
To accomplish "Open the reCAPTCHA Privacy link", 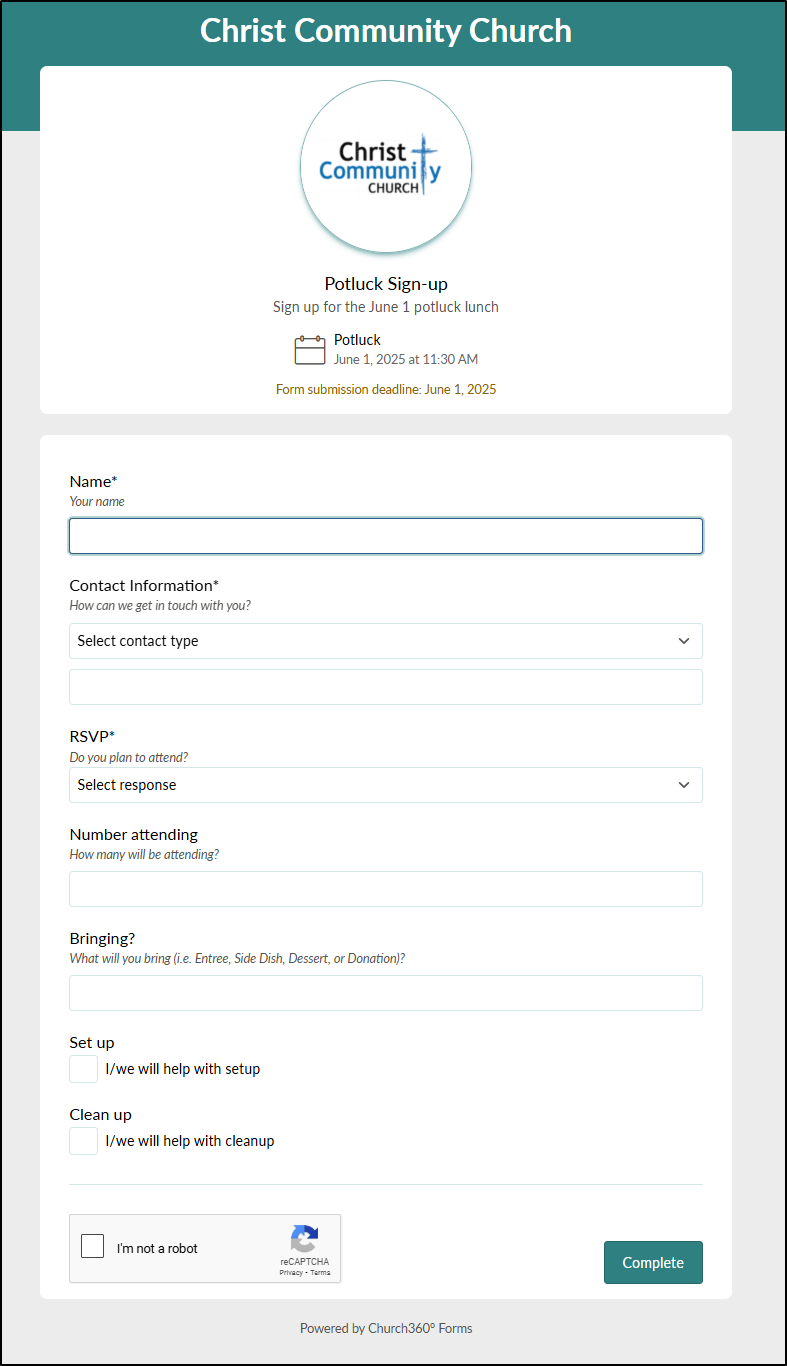I will [290, 1272].
